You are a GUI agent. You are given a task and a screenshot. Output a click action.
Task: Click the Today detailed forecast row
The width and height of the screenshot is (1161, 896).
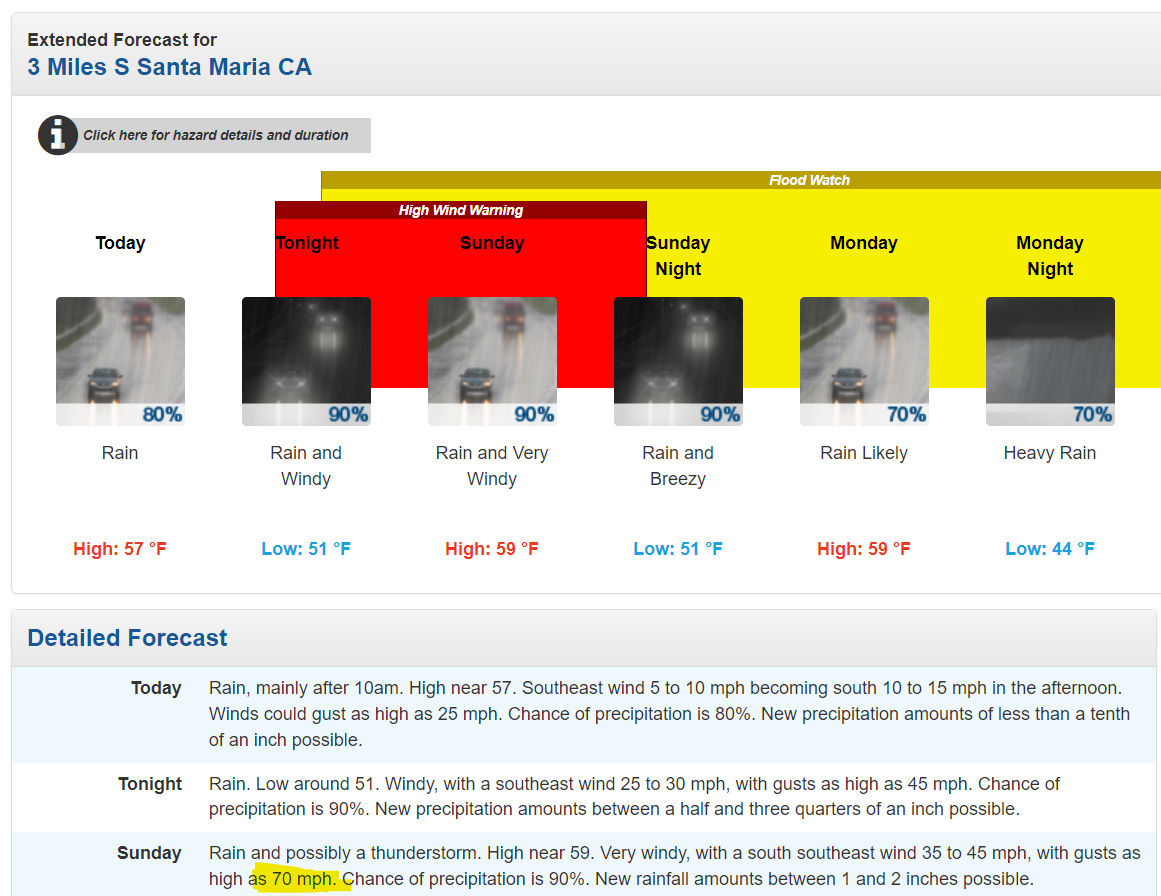tap(669, 714)
